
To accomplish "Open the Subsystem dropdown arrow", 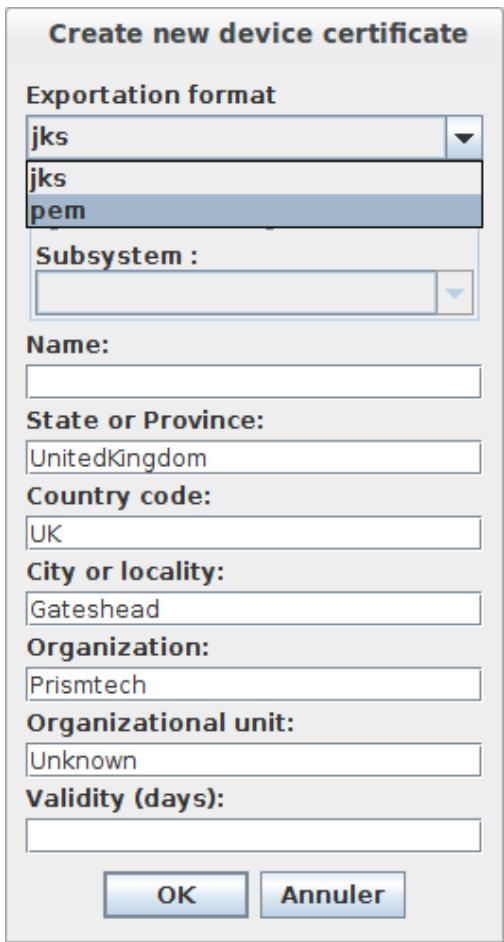I will point(455,293).
